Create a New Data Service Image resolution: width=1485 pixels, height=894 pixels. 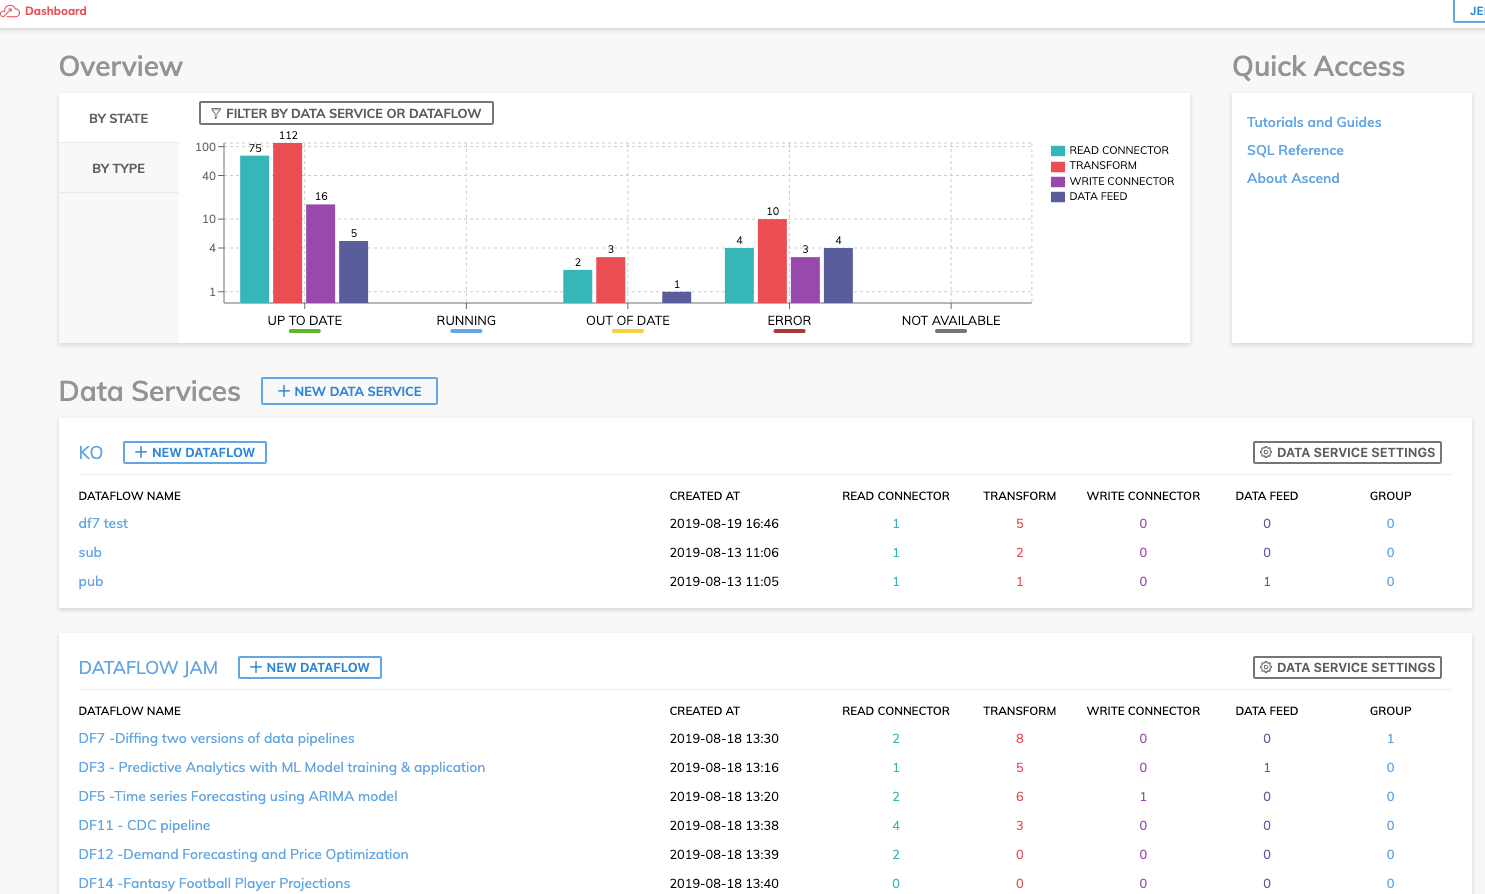click(349, 392)
